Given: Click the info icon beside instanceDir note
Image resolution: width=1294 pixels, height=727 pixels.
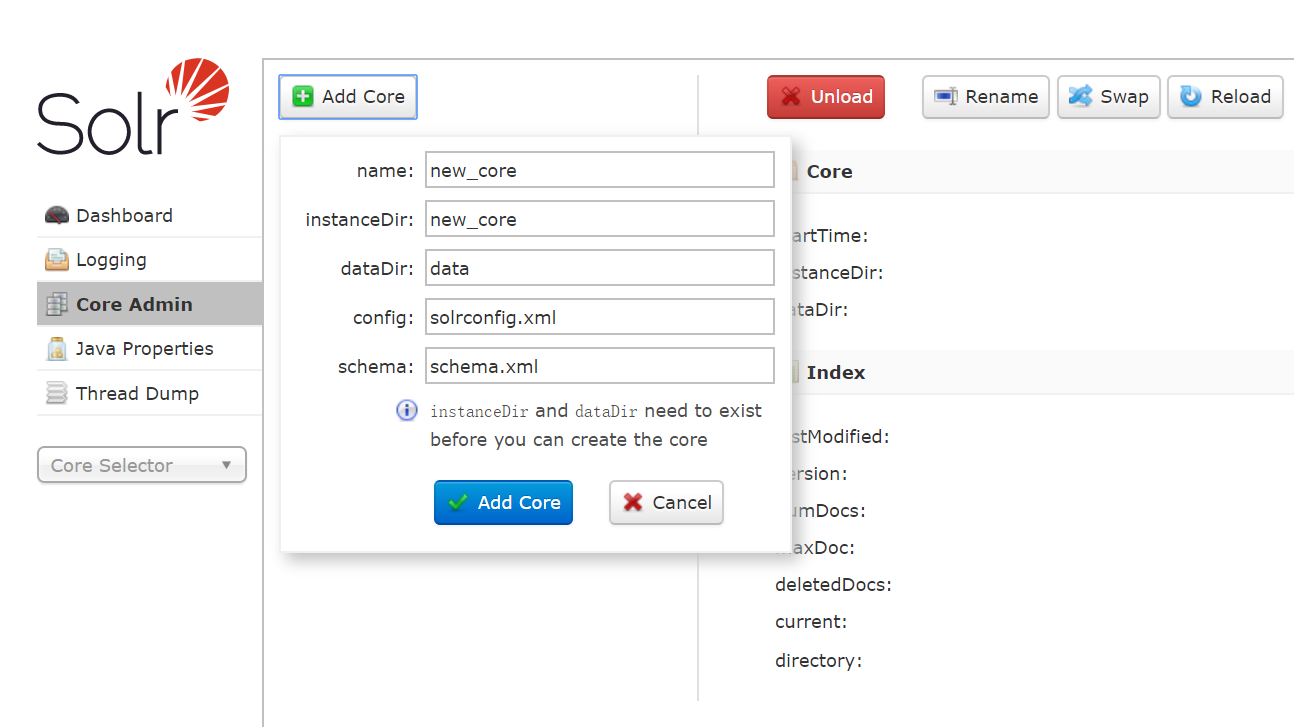Looking at the screenshot, I should coord(407,411).
